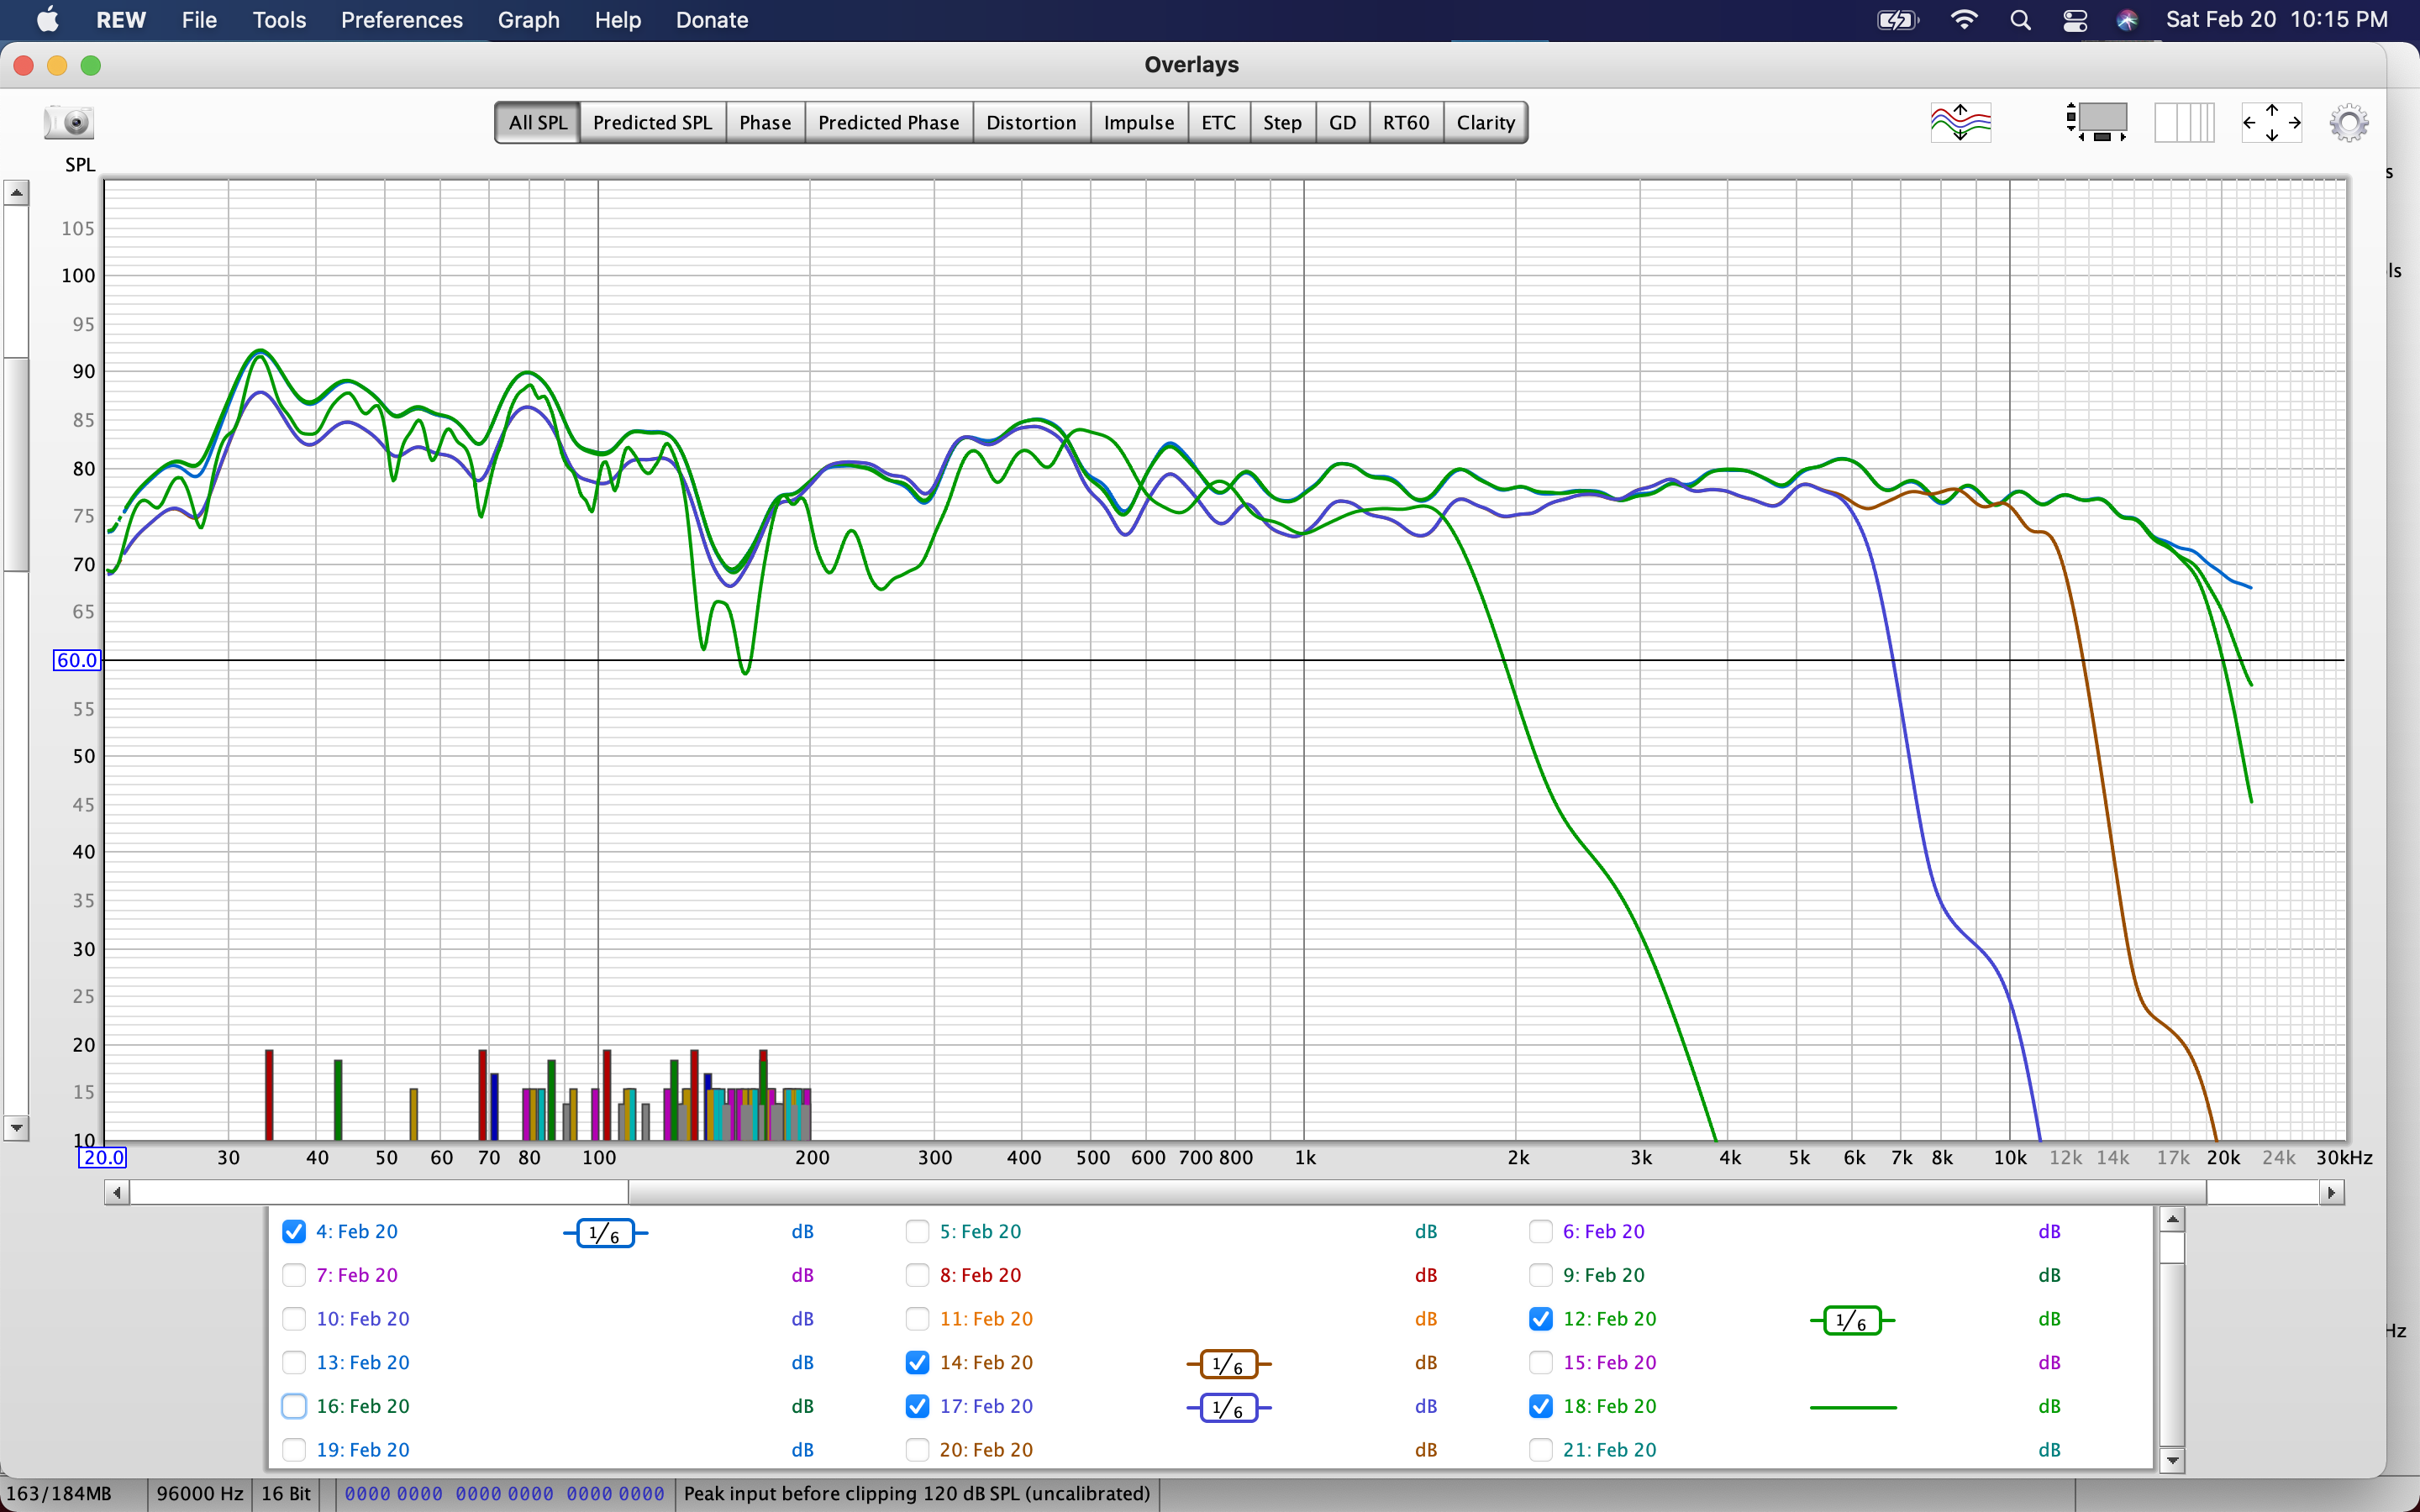Click the REW application menu
Image resolution: width=2420 pixels, height=1512 pixels.
(121, 20)
